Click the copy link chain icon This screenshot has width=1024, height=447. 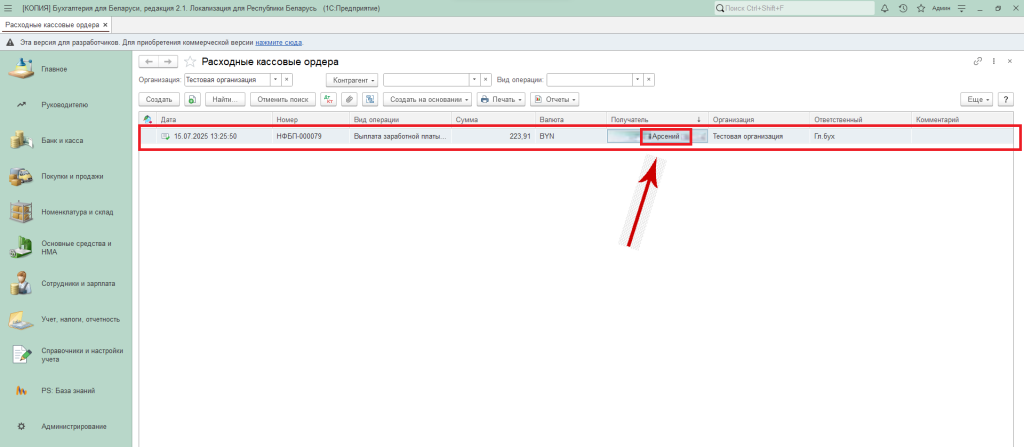(978, 62)
